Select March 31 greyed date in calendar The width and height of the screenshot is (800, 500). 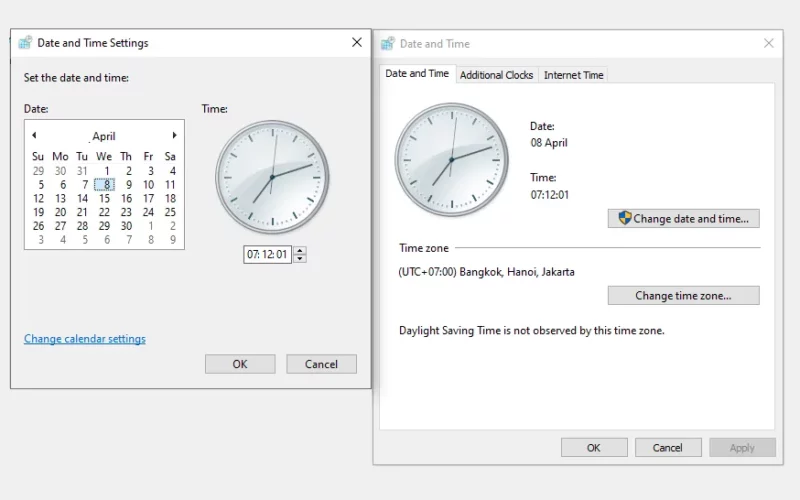pos(83,171)
